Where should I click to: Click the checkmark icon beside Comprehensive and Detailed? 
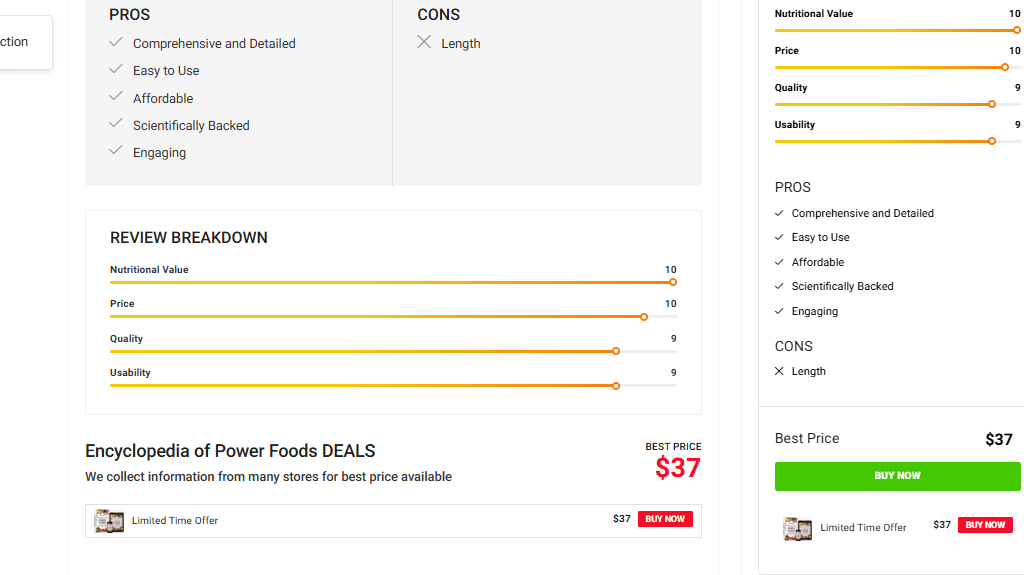click(116, 42)
